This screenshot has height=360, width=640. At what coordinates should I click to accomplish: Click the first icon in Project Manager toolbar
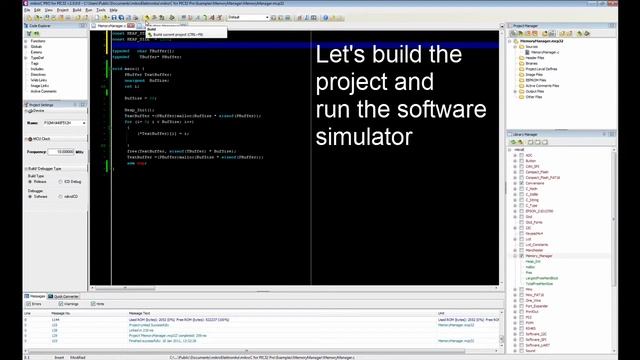513,33
